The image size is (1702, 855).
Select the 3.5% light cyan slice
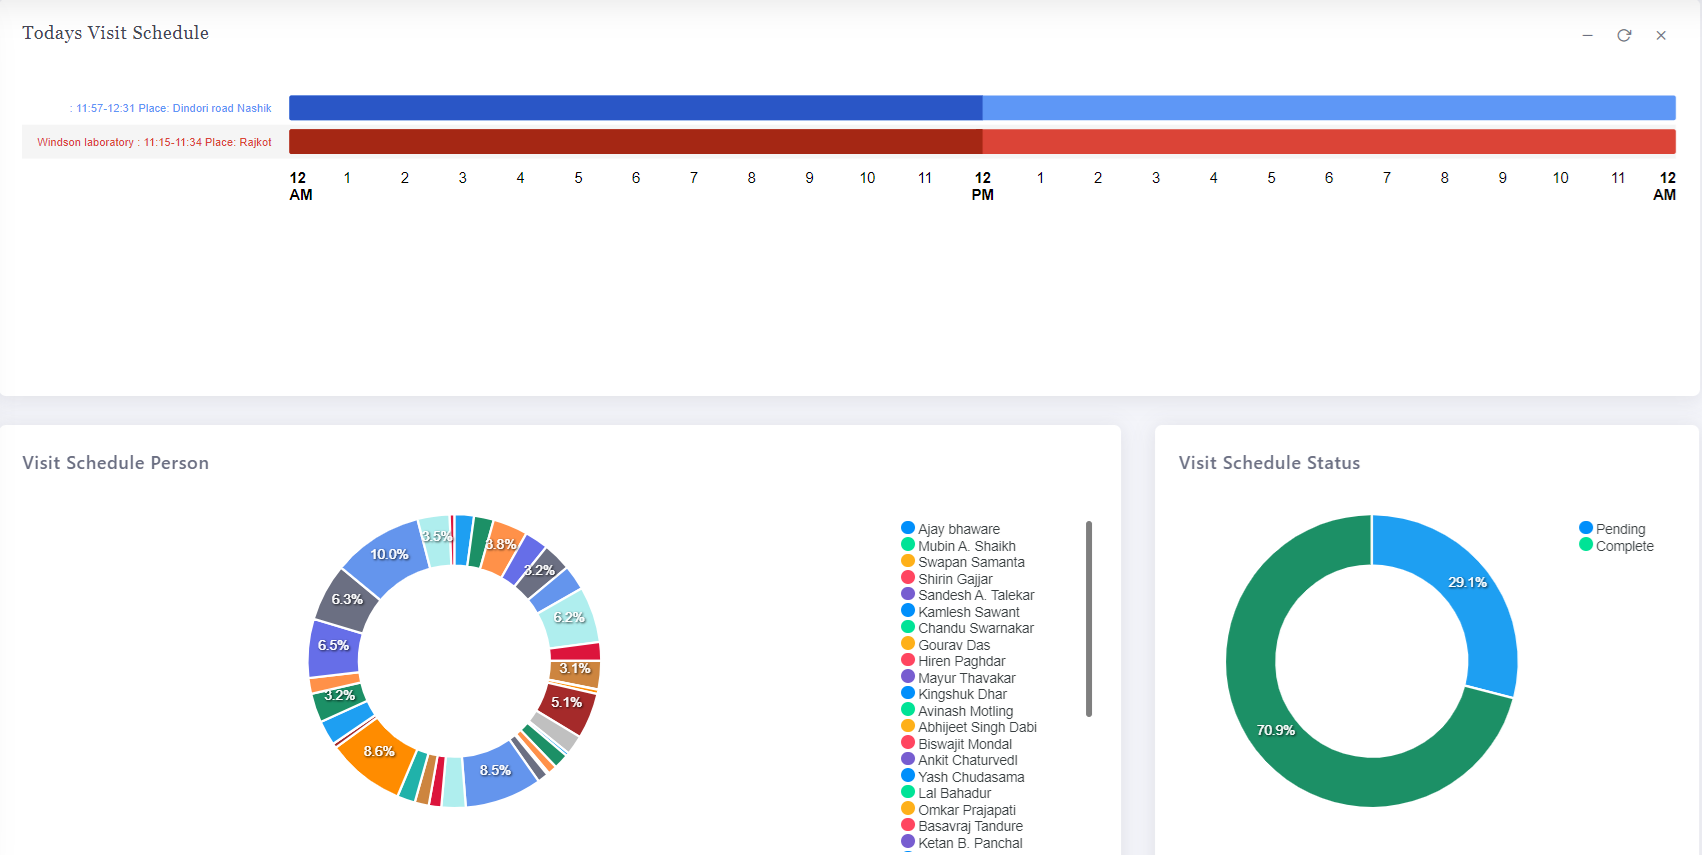pyautogui.click(x=436, y=539)
